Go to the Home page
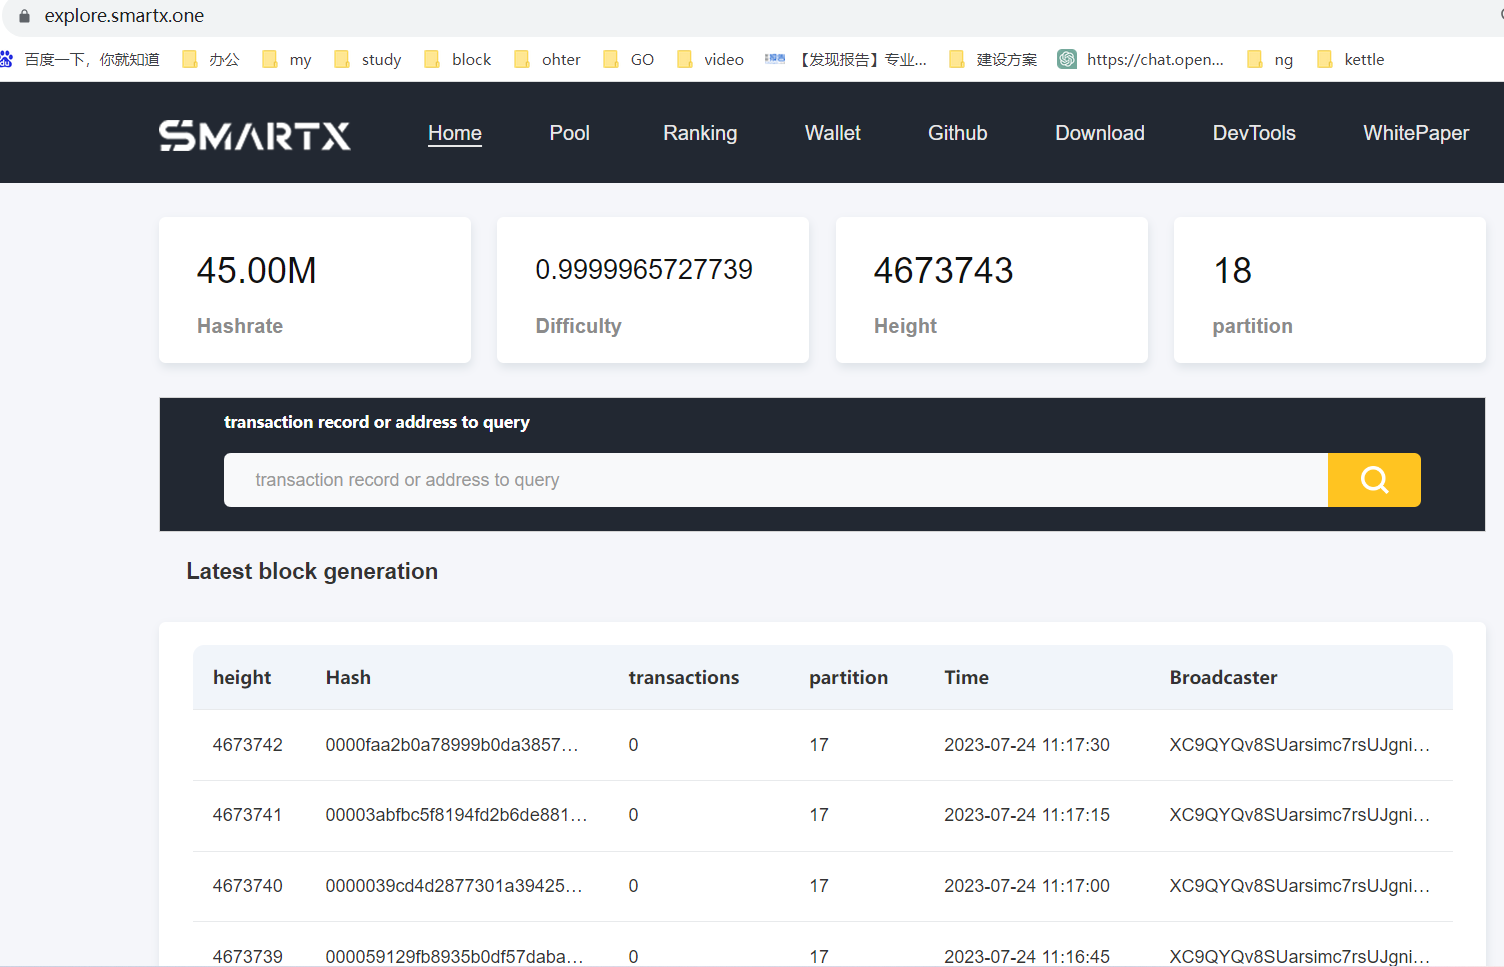 point(455,133)
